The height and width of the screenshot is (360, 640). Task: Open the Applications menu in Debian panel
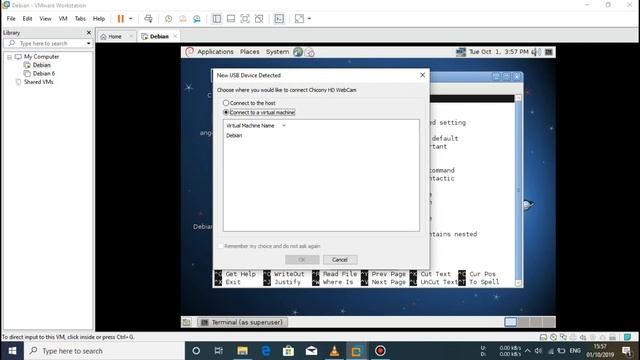coord(216,52)
